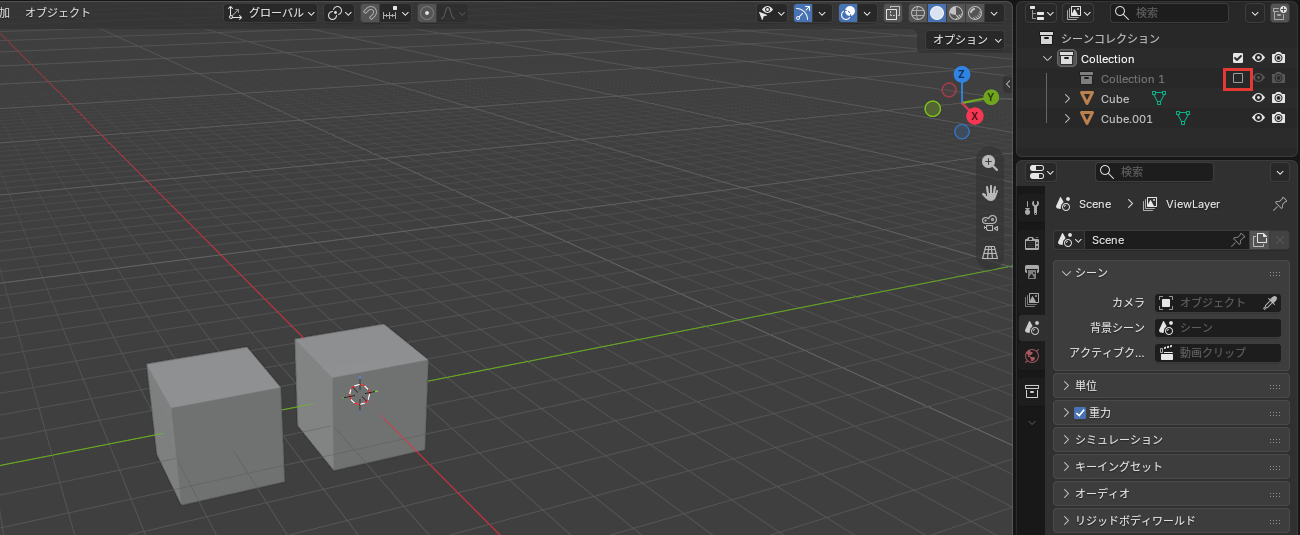
Task: Toggle proportional editing circle icon
Action: click(427, 13)
